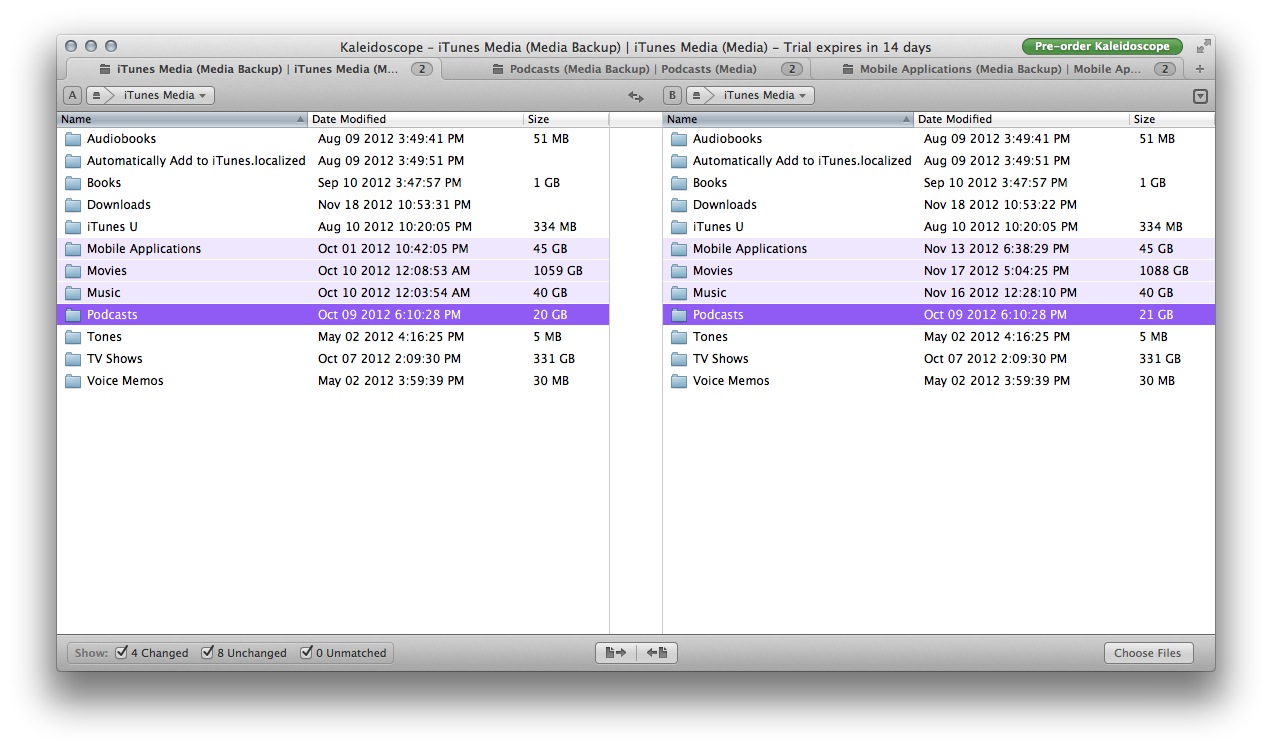
Task: Click Audiobooks folder icon in pane A
Action: [73, 139]
